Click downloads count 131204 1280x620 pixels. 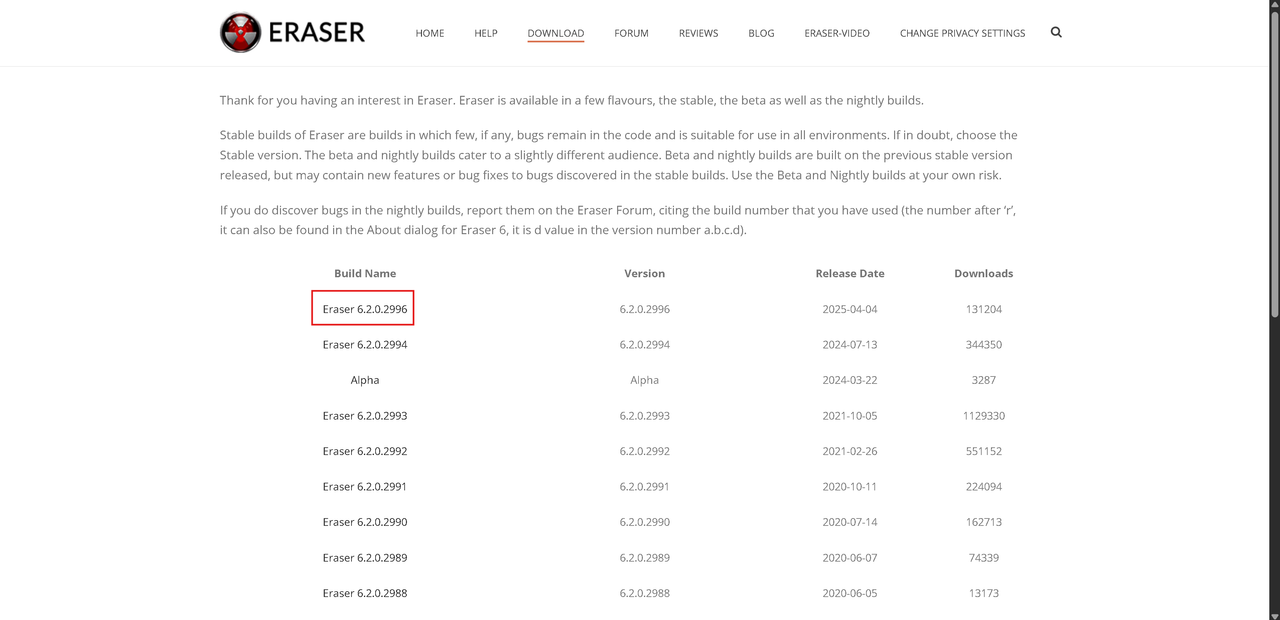984,309
